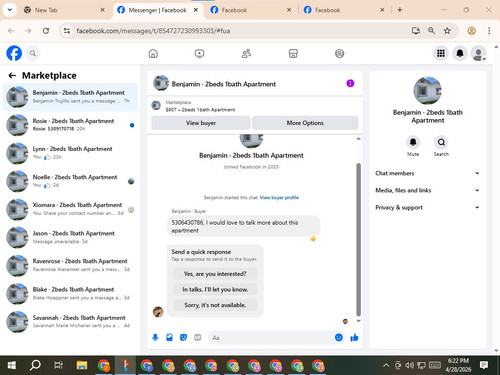Image resolution: width=500 pixels, height=375 pixels.
Task: Open Noelle's 2beds 1bath Apartment conversation
Action: (70, 181)
